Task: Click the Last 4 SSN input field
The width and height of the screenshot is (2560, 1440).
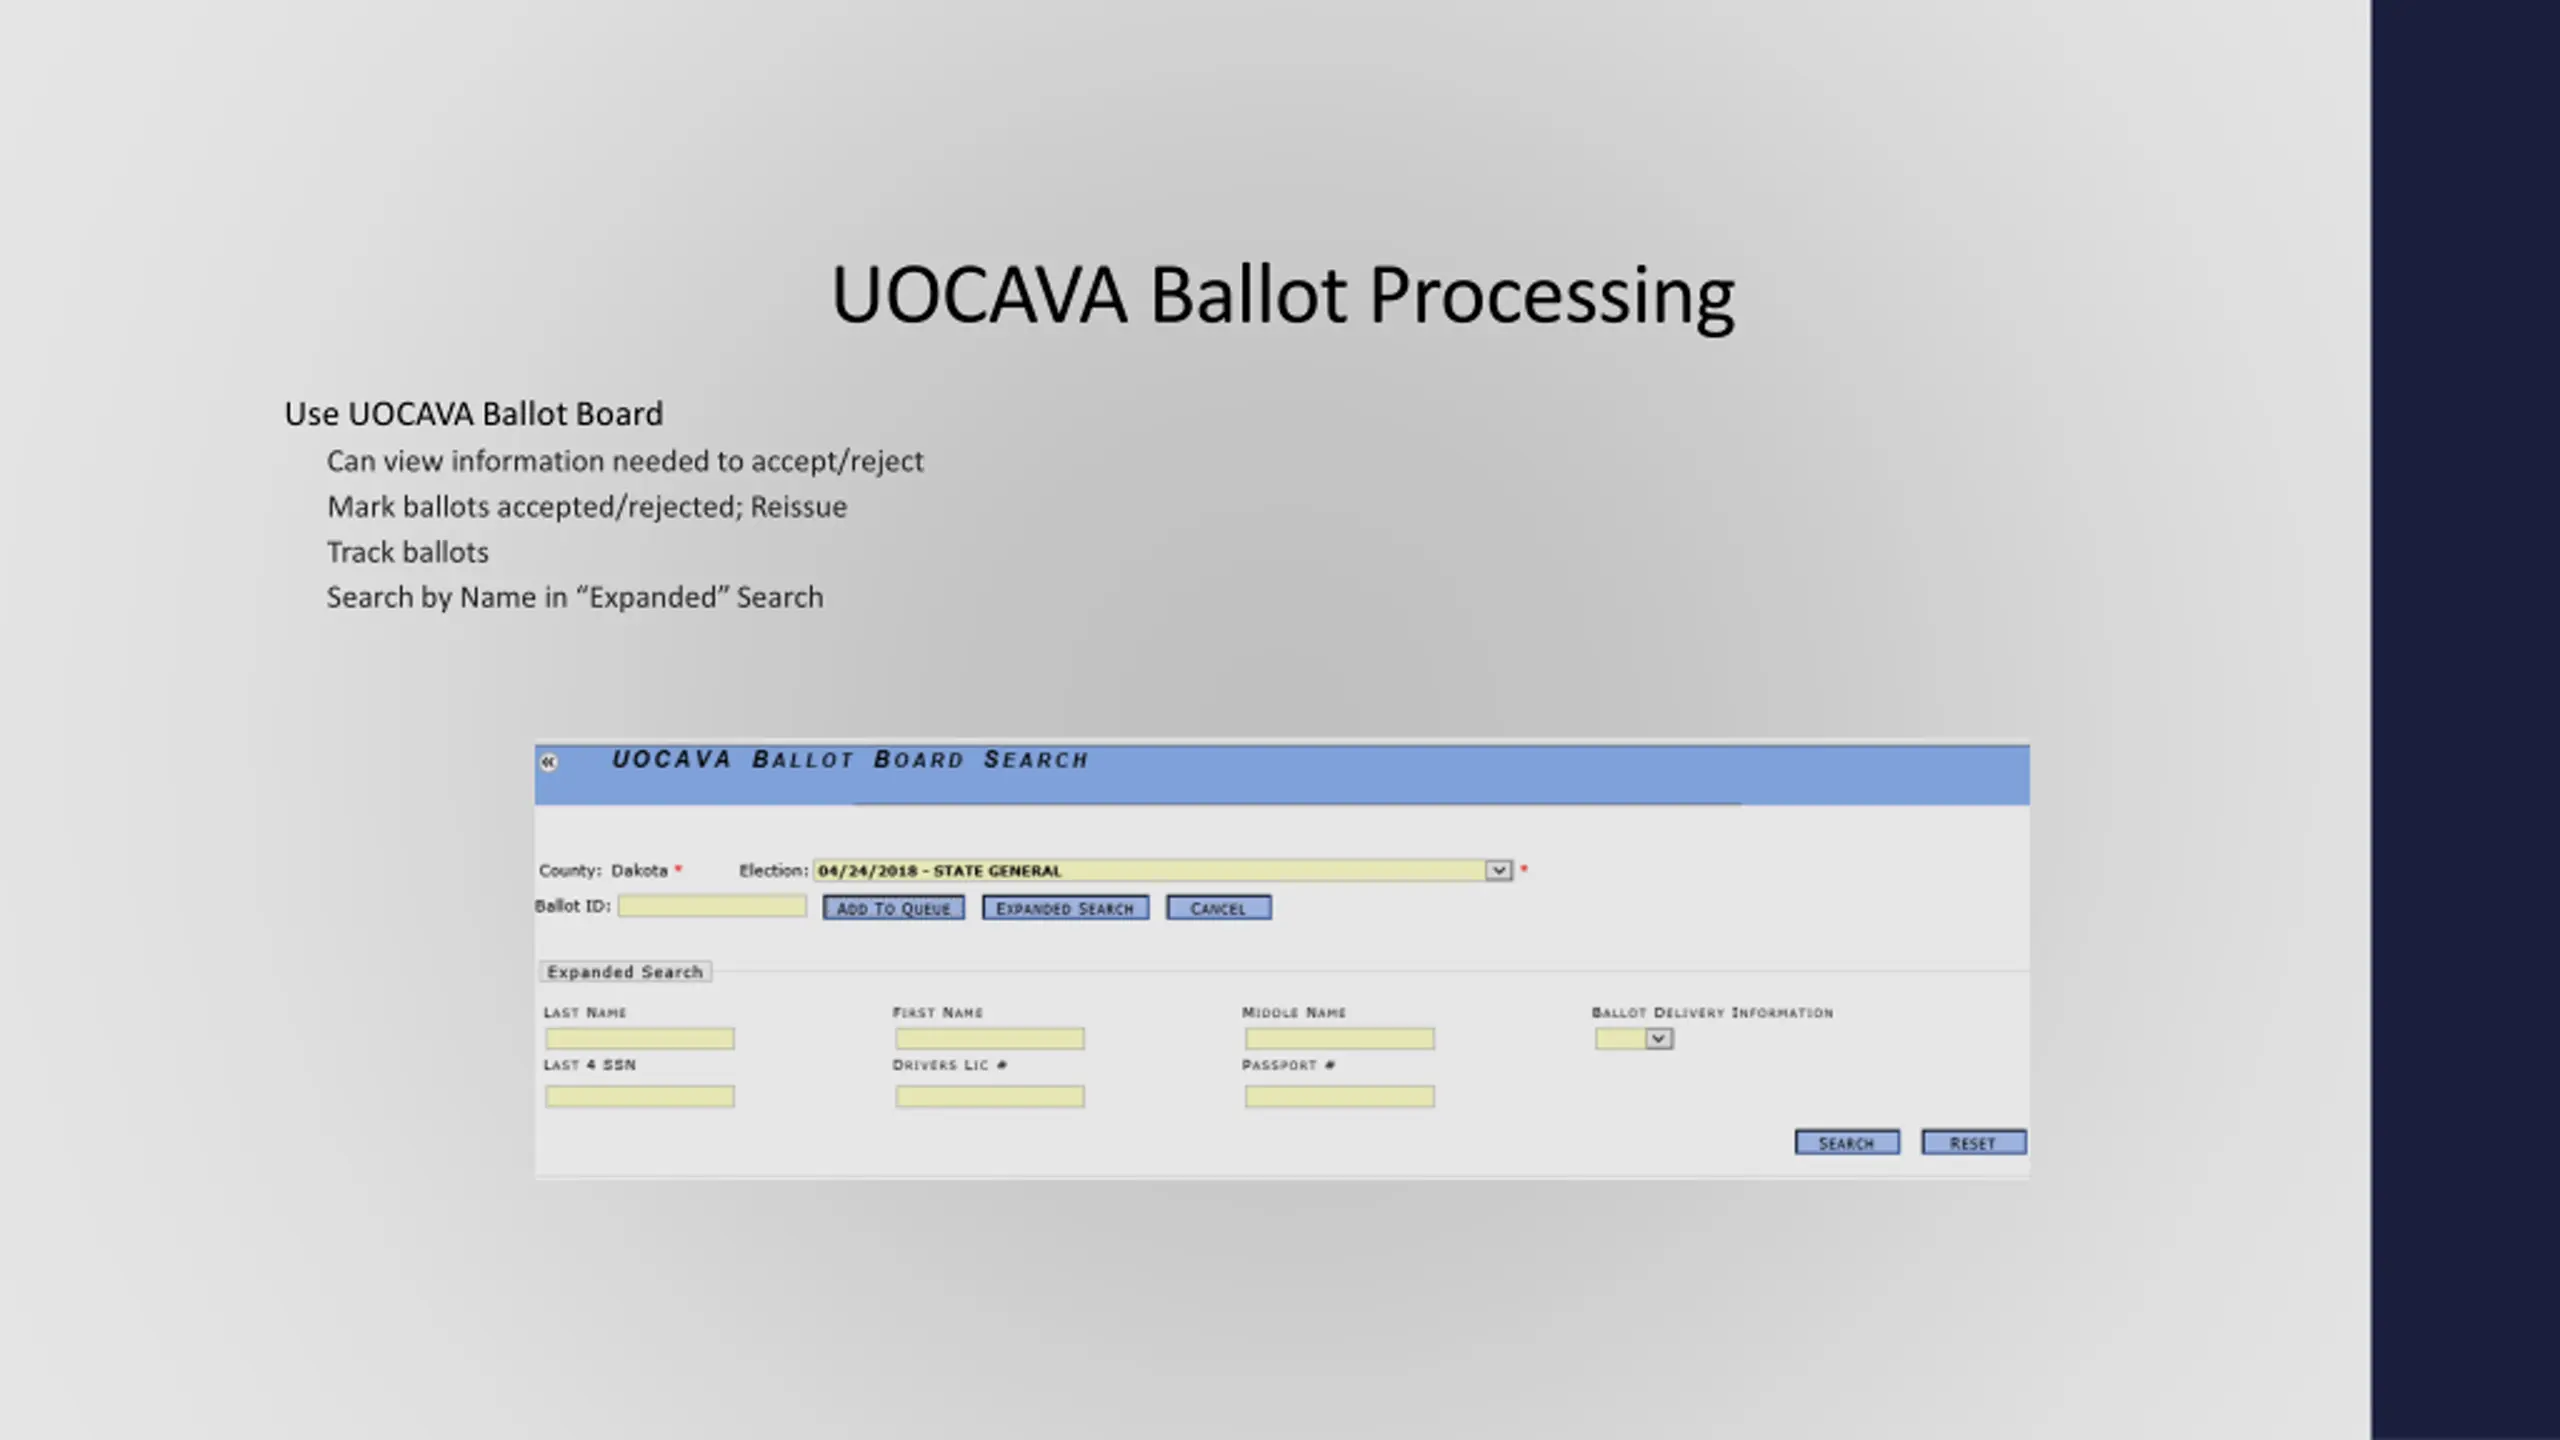Action: (x=640, y=1097)
